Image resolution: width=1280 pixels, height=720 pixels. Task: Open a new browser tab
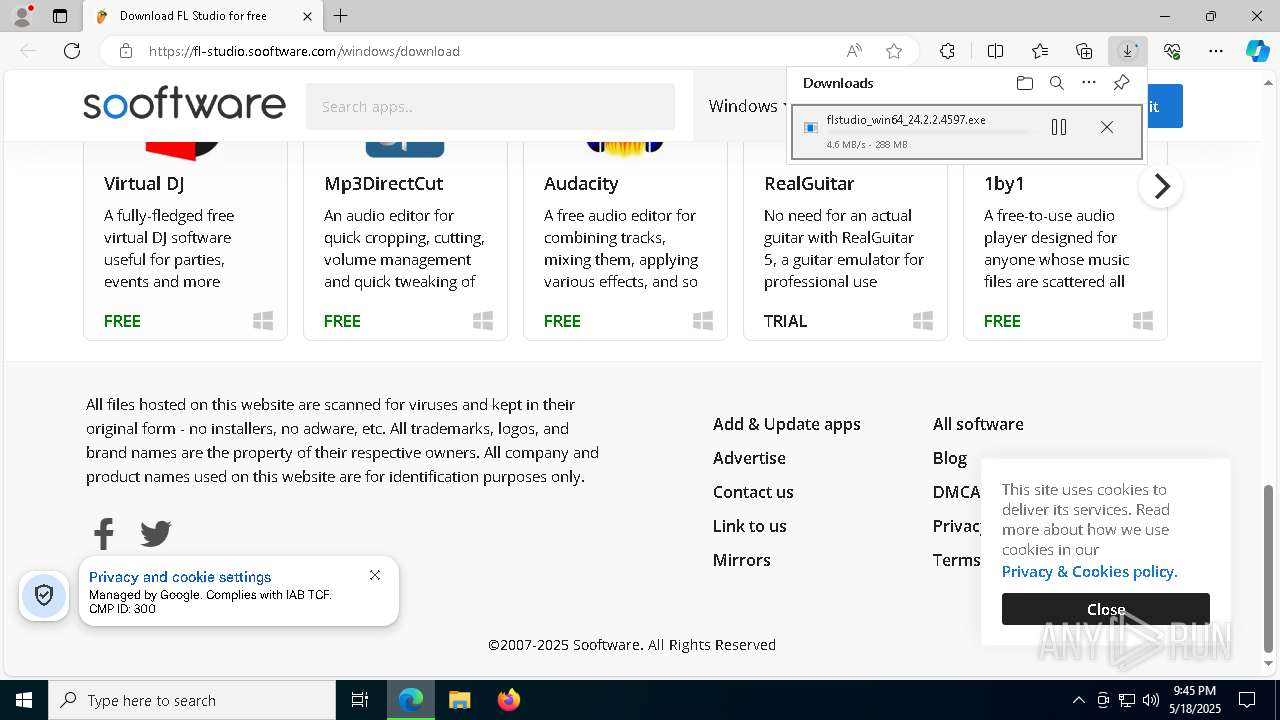point(341,16)
